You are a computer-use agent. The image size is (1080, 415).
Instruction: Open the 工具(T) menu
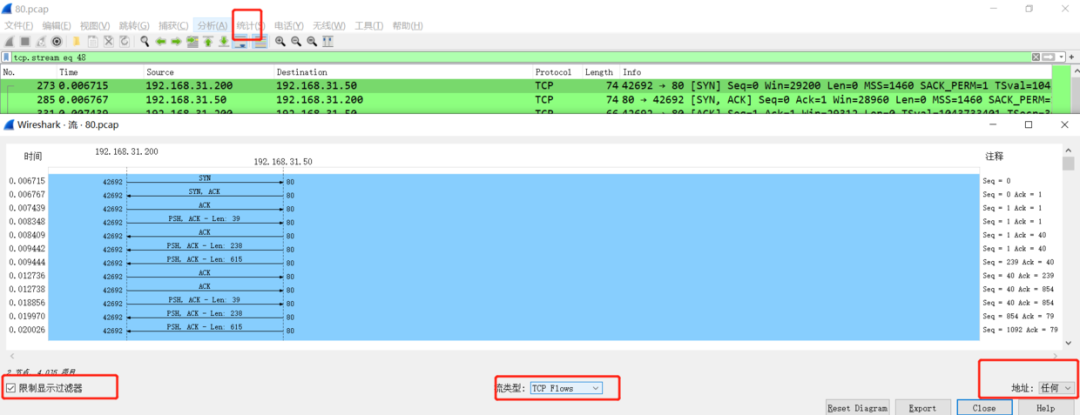(x=368, y=25)
